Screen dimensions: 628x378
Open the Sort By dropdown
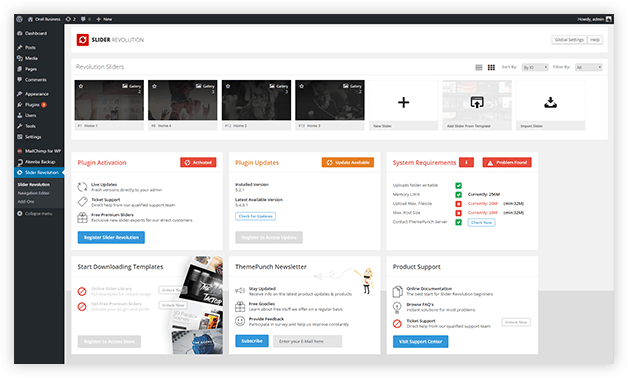click(x=535, y=67)
